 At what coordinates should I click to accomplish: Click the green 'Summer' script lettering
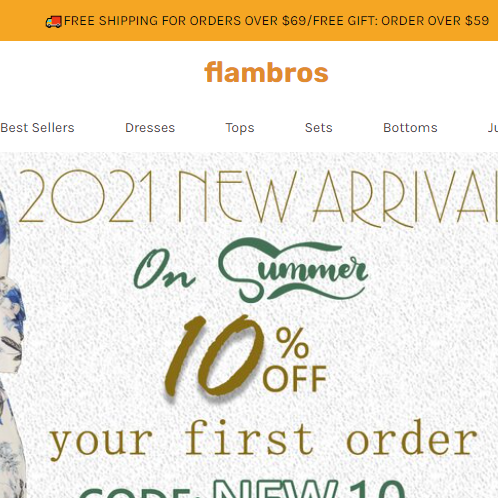pyautogui.click(x=293, y=270)
